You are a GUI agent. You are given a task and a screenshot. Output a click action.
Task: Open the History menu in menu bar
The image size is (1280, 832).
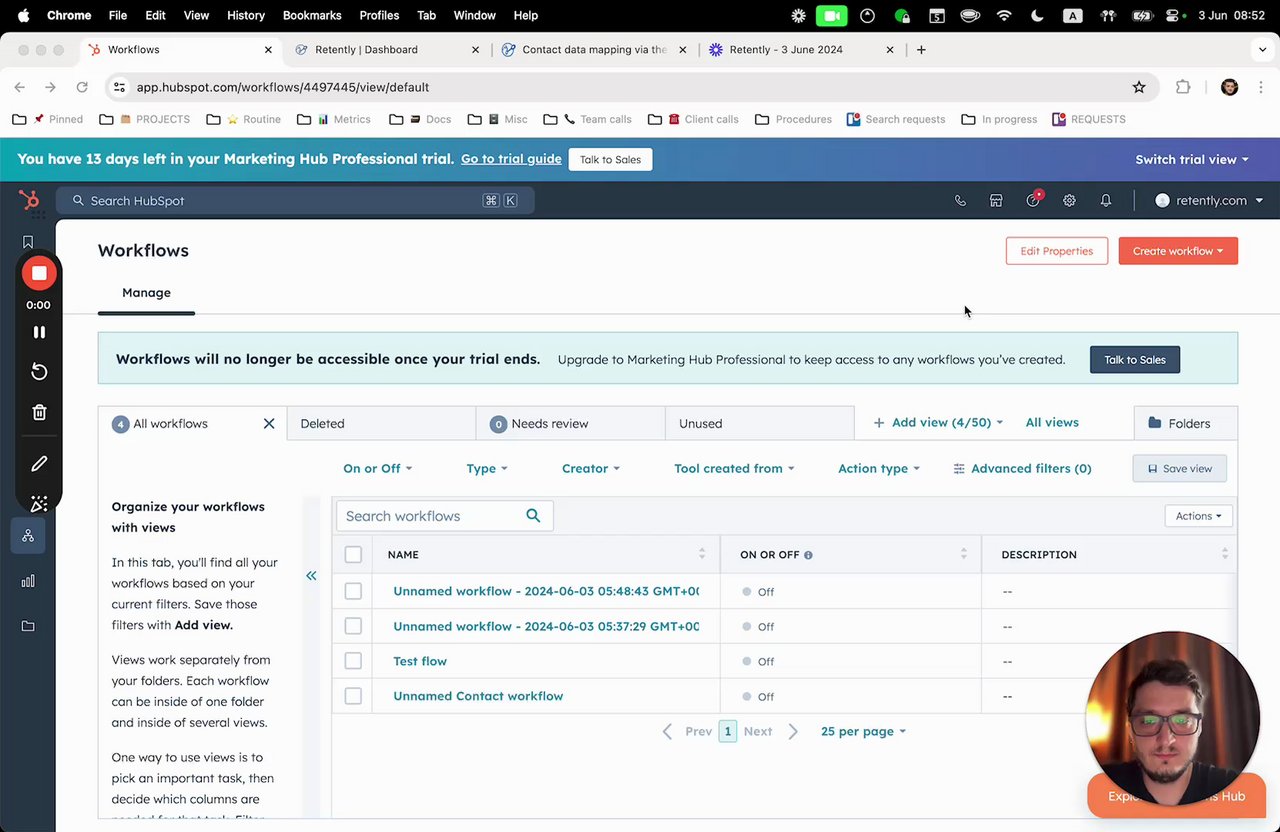245,15
